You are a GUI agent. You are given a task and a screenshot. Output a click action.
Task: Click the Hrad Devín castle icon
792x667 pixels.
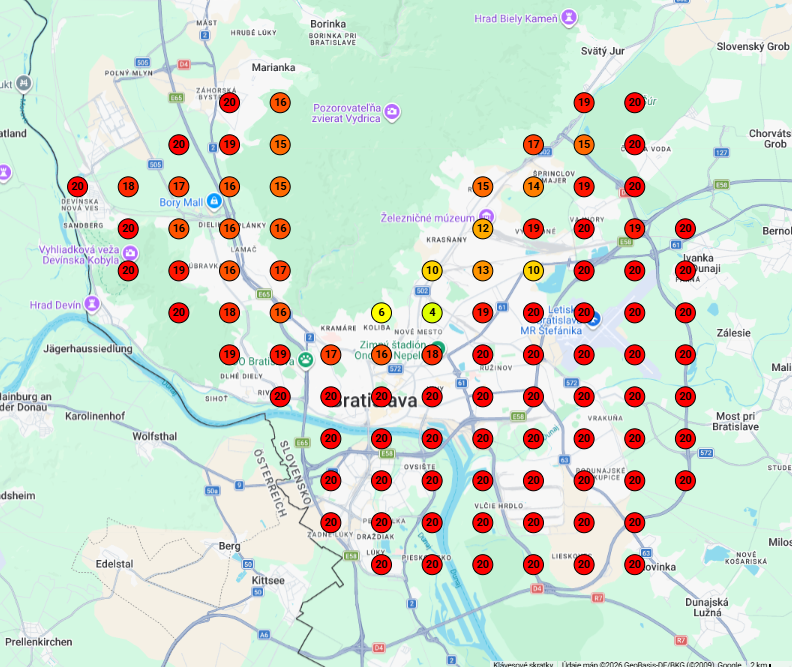(92, 303)
